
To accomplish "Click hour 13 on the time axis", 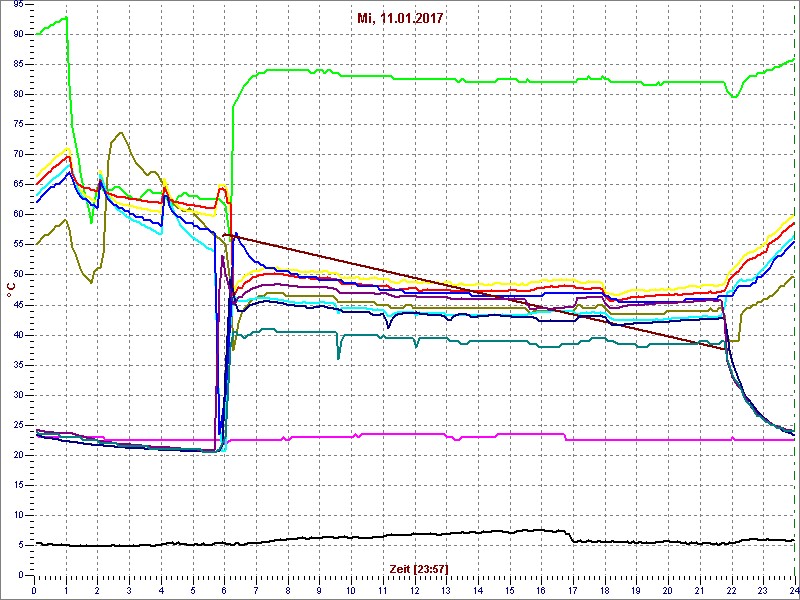I will coord(446,590).
